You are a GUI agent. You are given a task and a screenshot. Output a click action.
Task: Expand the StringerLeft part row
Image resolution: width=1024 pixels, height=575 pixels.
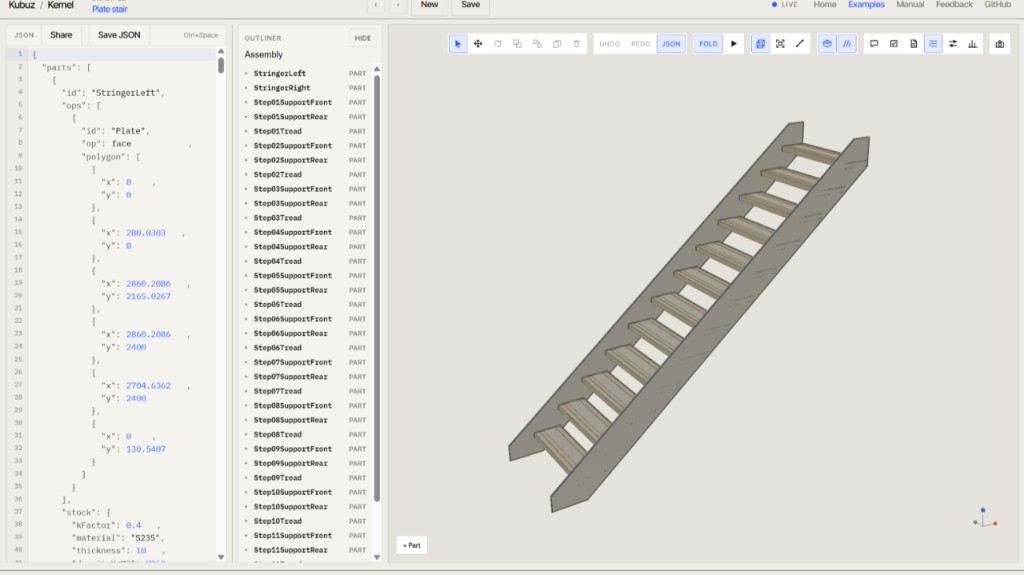coord(246,73)
